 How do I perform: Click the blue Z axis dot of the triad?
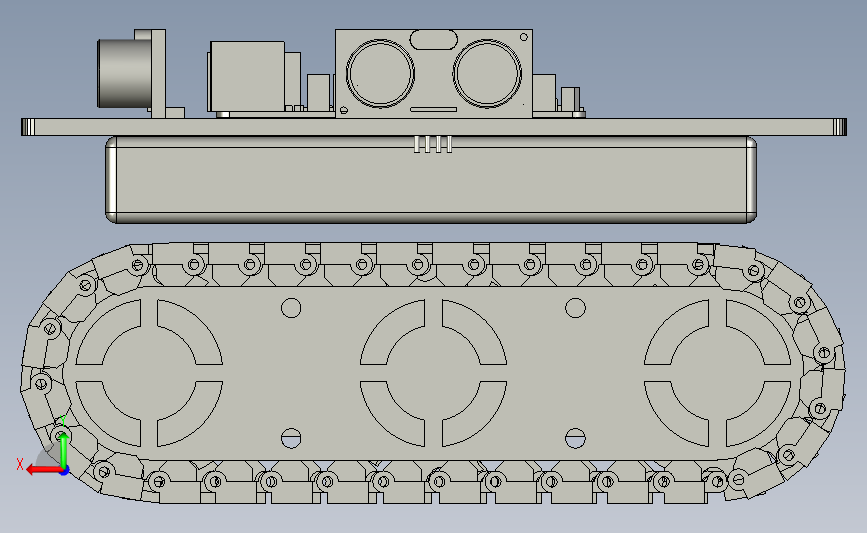tap(64, 471)
